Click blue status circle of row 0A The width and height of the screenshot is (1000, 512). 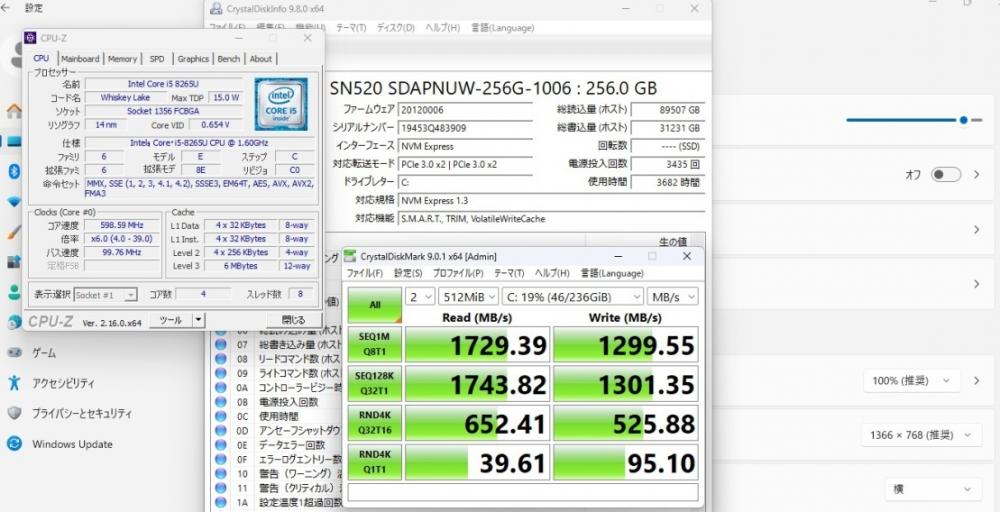tap(221, 388)
